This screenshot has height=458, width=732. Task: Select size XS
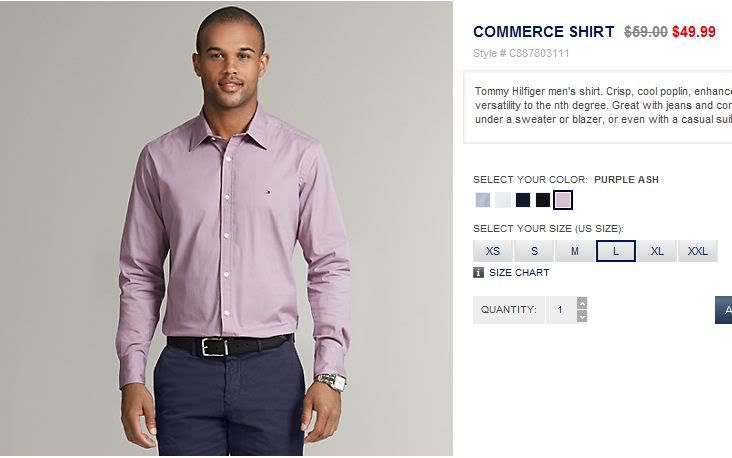pyautogui.click(x=493, y=251)
